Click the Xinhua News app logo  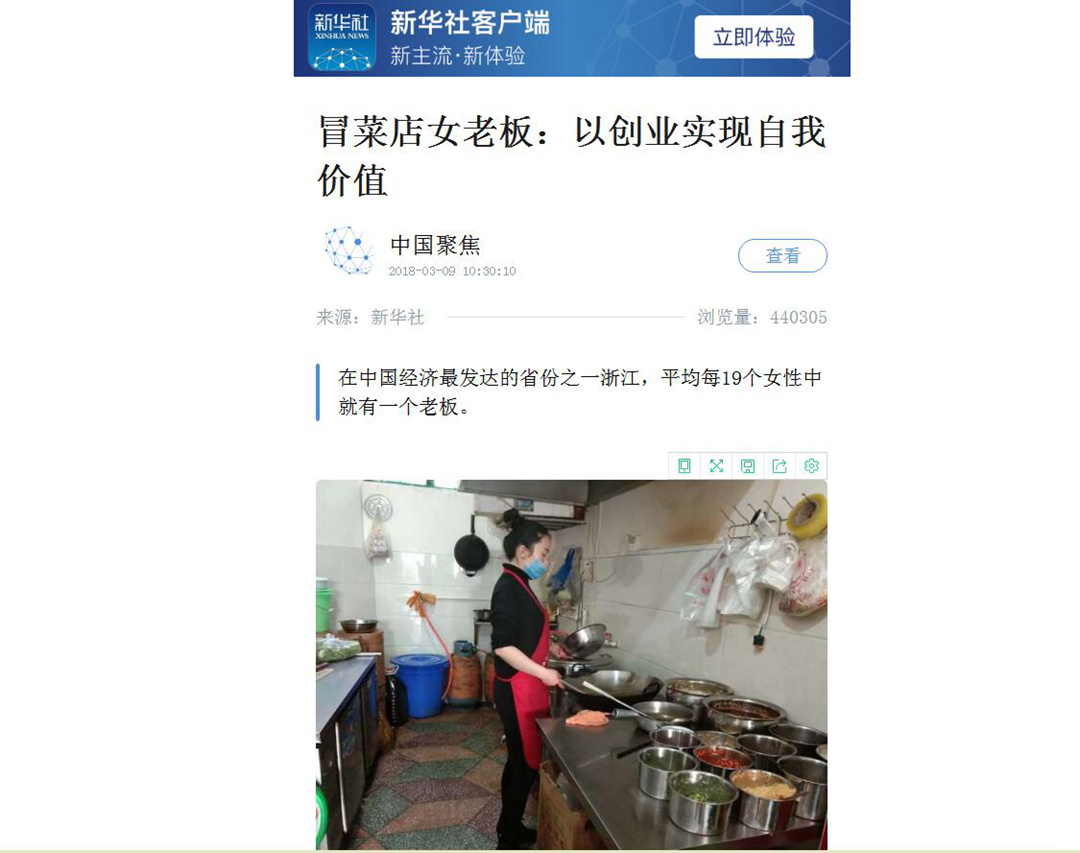pyautogui.click(x=342, y=38)
